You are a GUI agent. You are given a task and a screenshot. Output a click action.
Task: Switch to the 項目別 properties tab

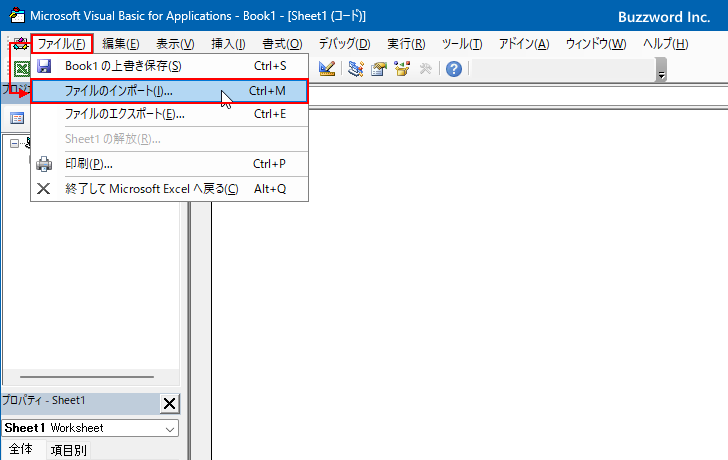68,450
